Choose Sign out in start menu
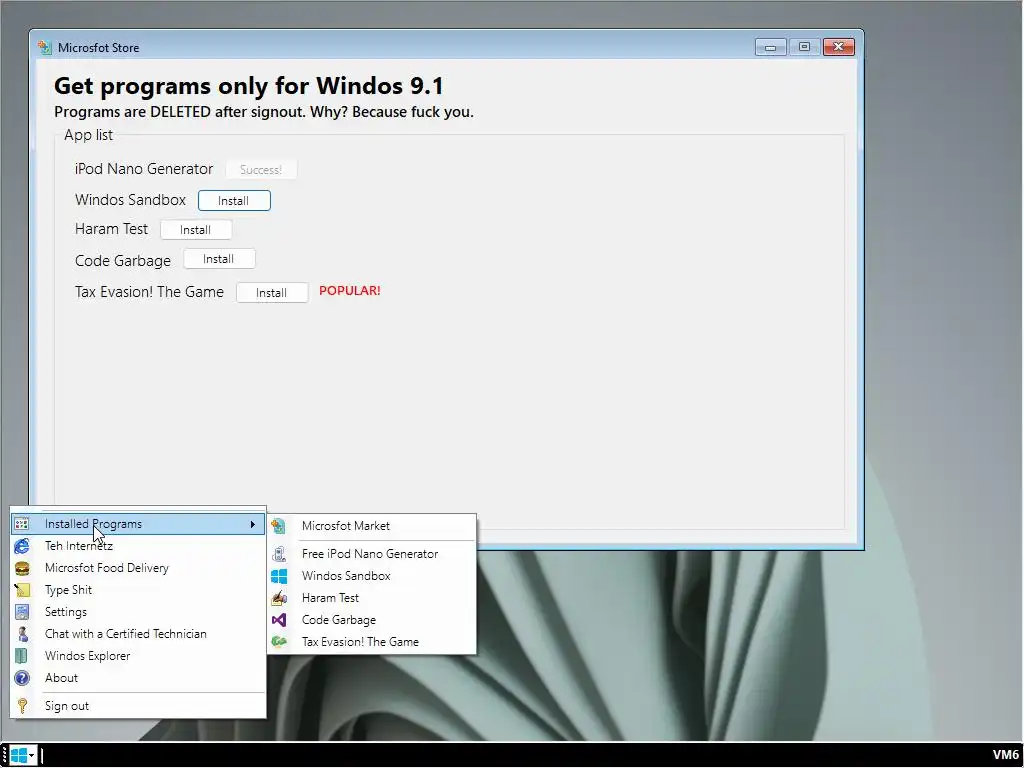 pos(138,706)
